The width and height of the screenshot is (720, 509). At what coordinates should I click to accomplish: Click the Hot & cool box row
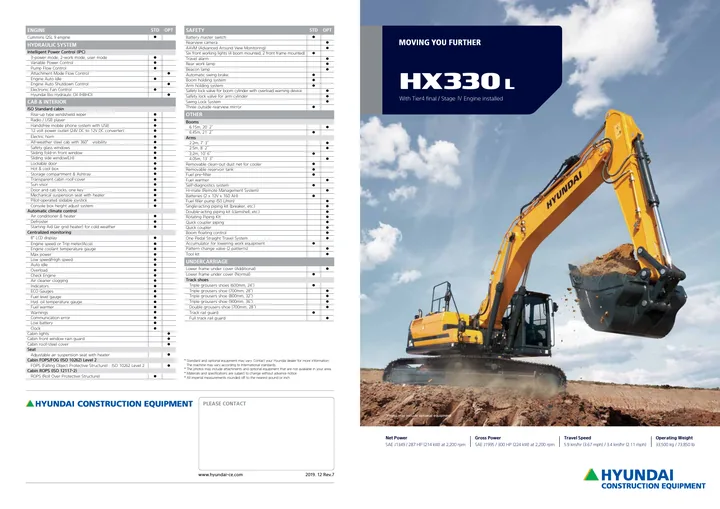[x=101, y=169]
